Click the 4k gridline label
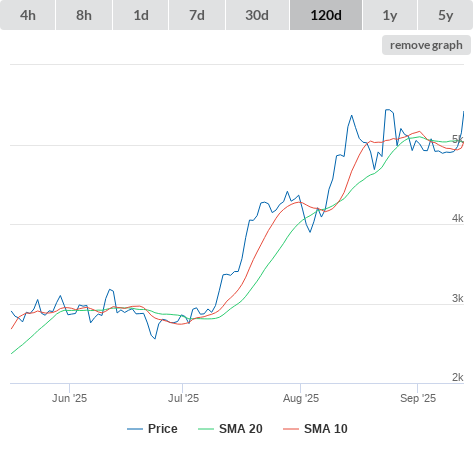 [457, 218]
